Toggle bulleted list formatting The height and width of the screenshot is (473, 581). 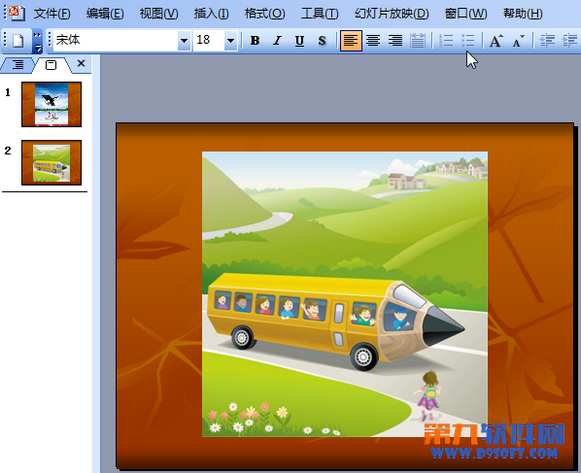tap(468, 40)
